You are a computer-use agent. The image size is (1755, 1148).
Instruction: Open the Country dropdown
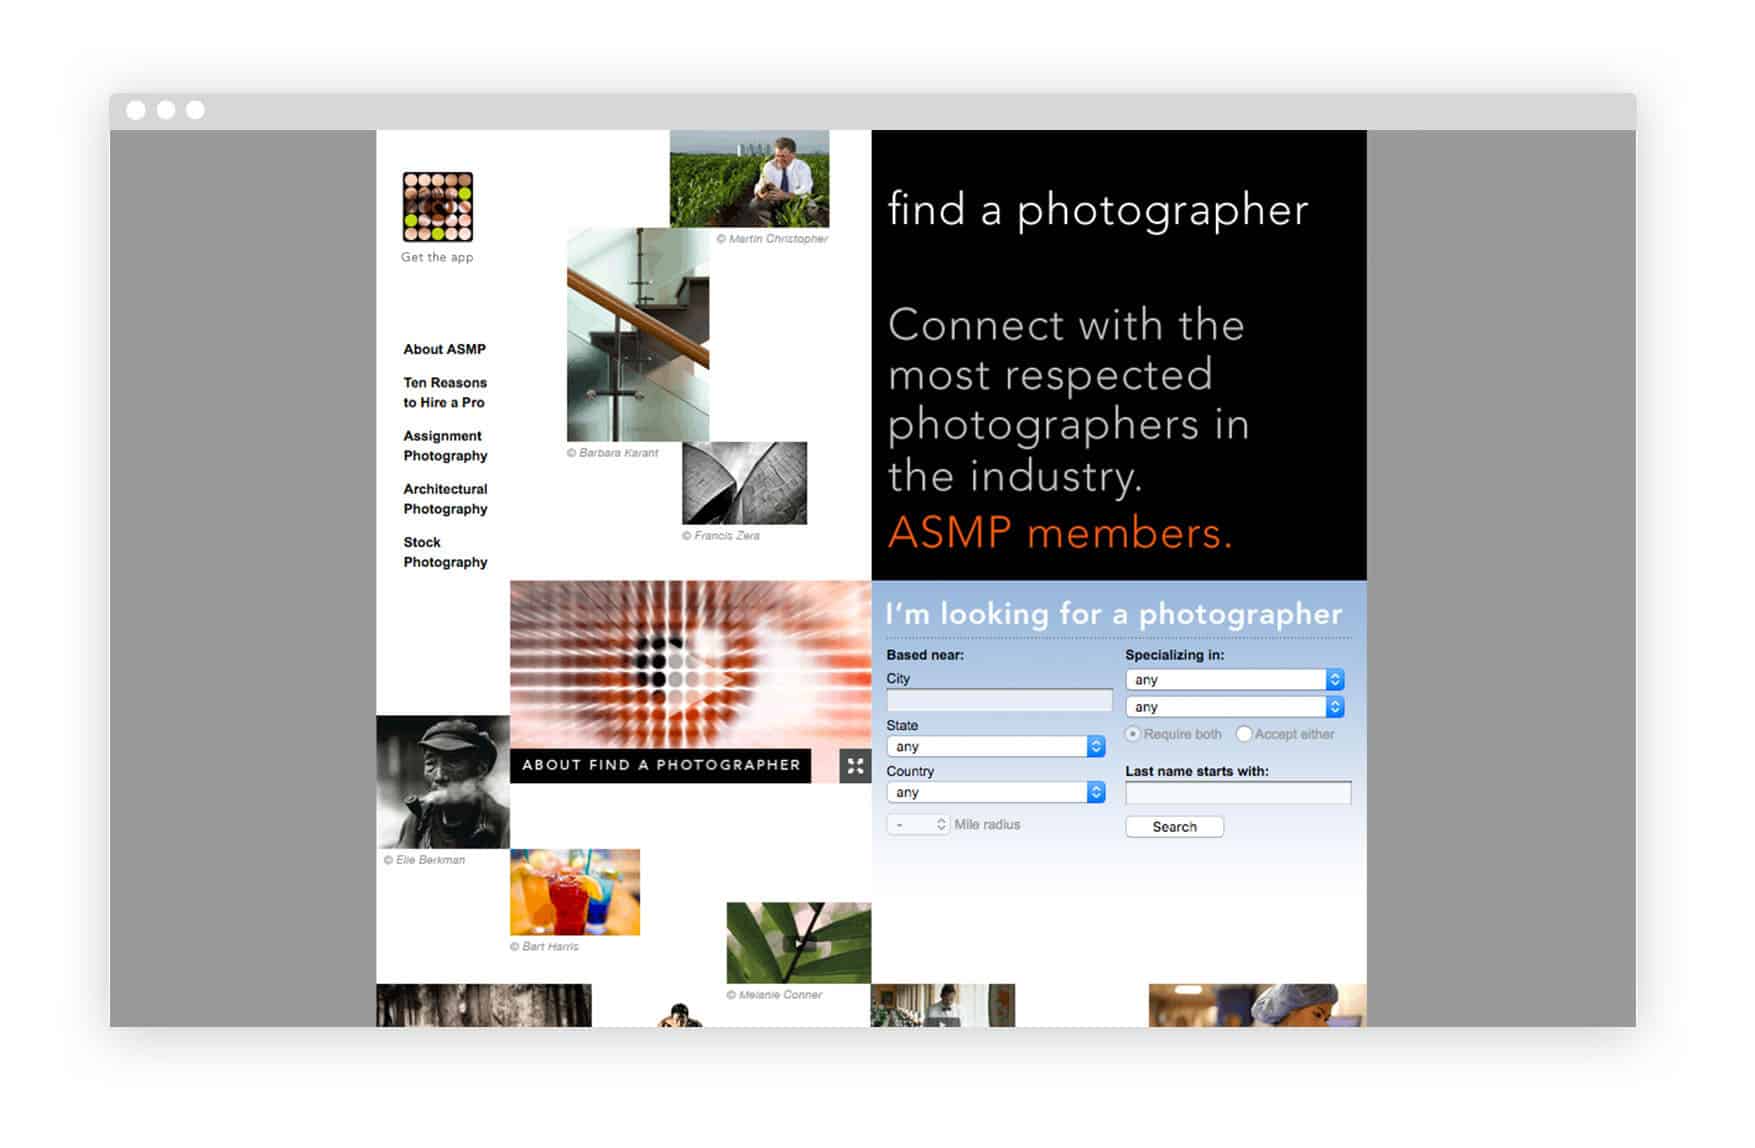click(x=996, y=792)
